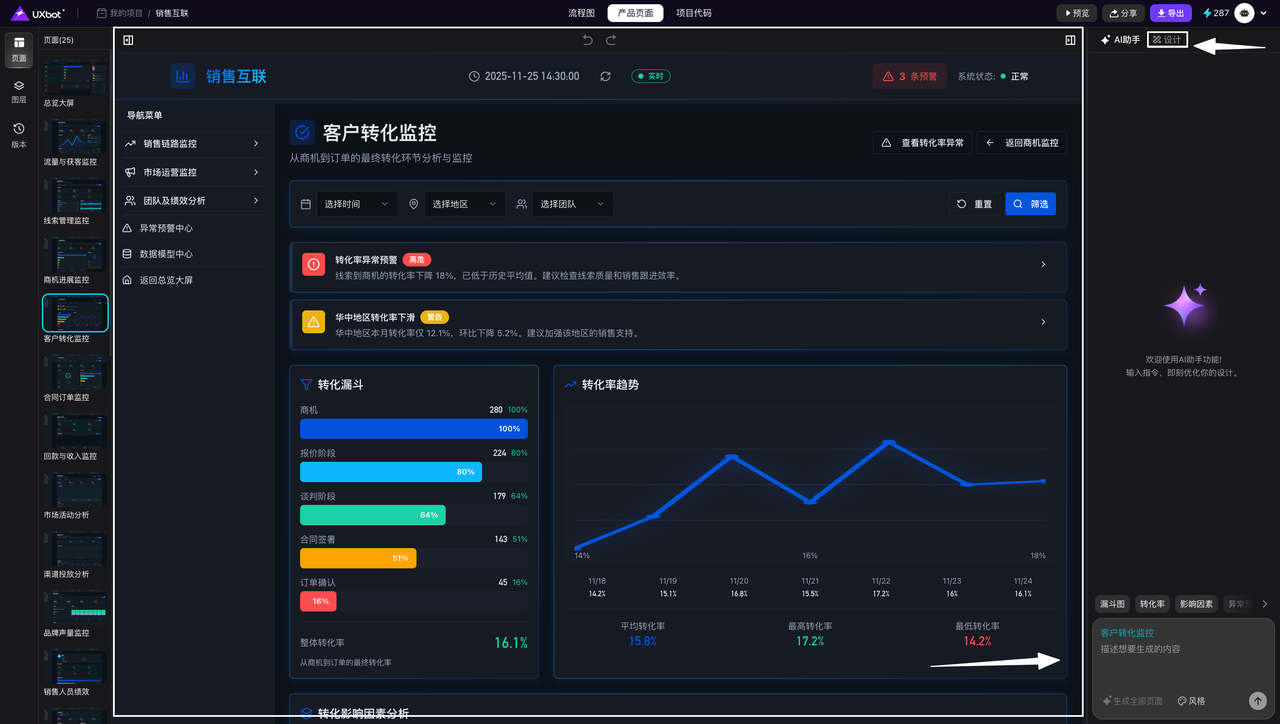The image size is (1280, 724).
Task: Click the 筛选 filter button
Action: coord(1030,204)
